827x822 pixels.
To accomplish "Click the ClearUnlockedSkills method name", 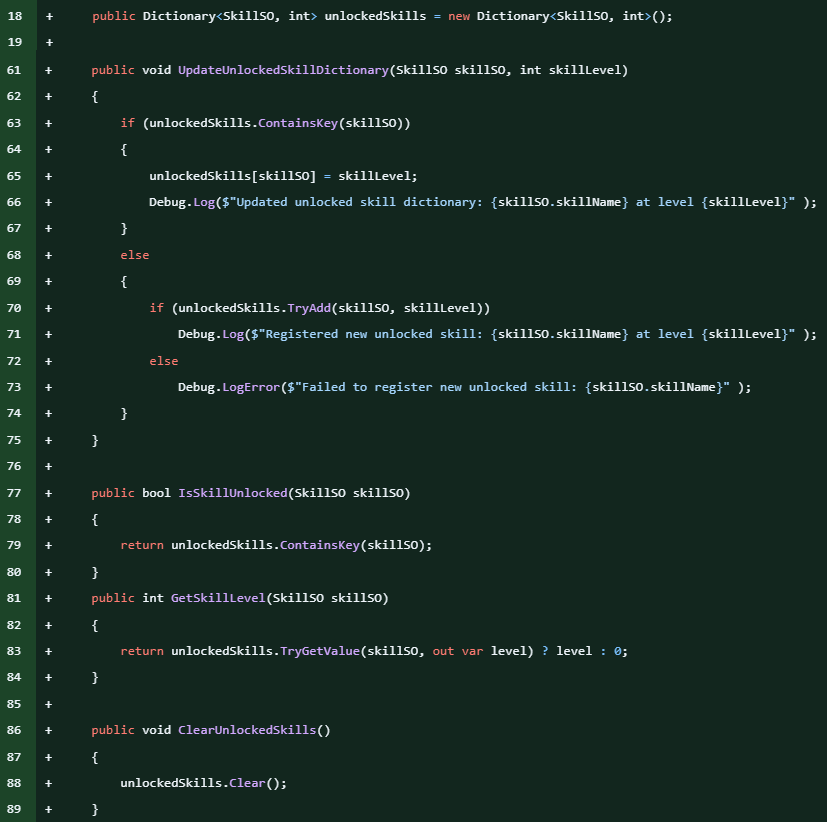I will click(247, 730).
